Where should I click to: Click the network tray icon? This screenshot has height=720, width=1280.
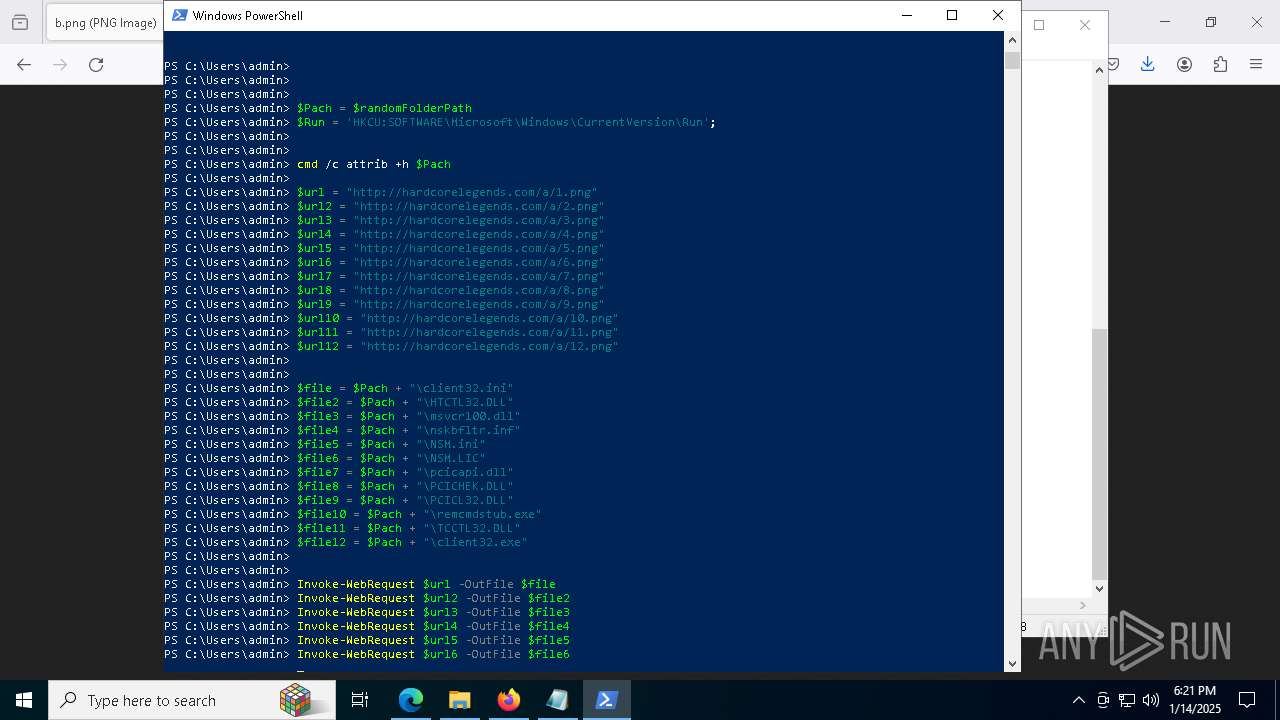(x=1127, y=700)
